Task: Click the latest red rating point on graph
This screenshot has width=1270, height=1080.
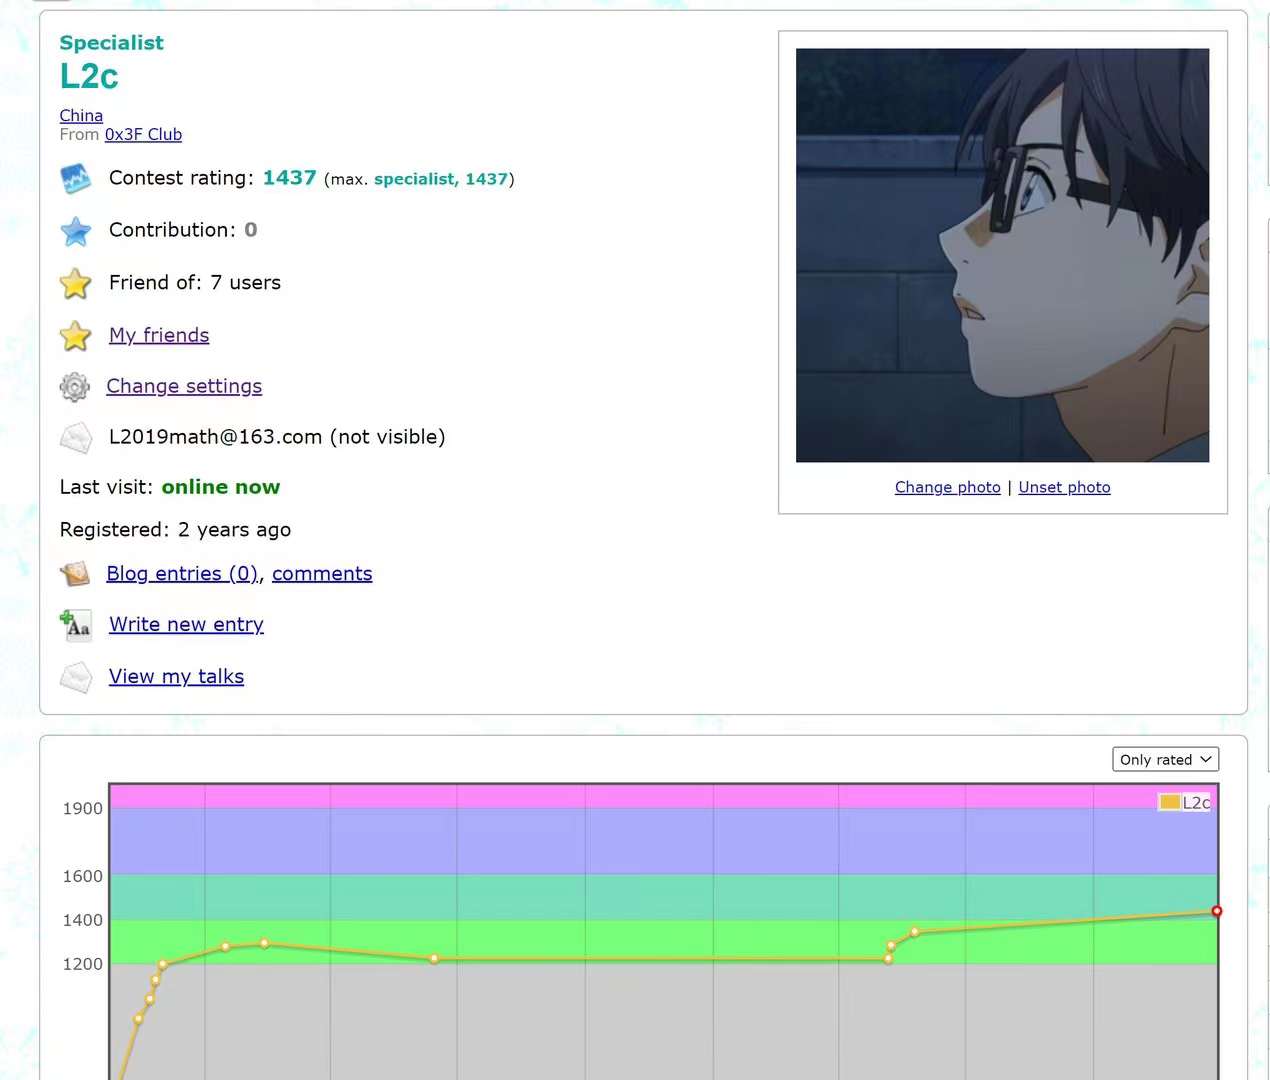Action: tap(1217, 911)
